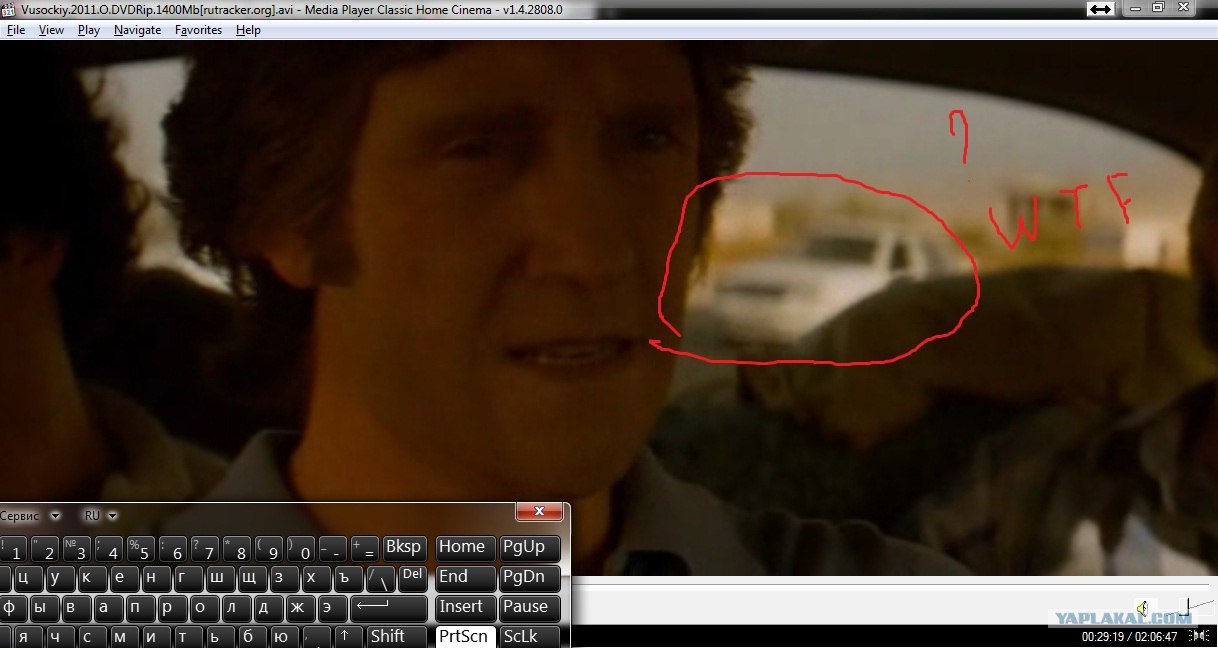The height and width of the screenshot is (648, 1218).
Task: Tap the minus key on keyboard
Action: tap(333, 549)
